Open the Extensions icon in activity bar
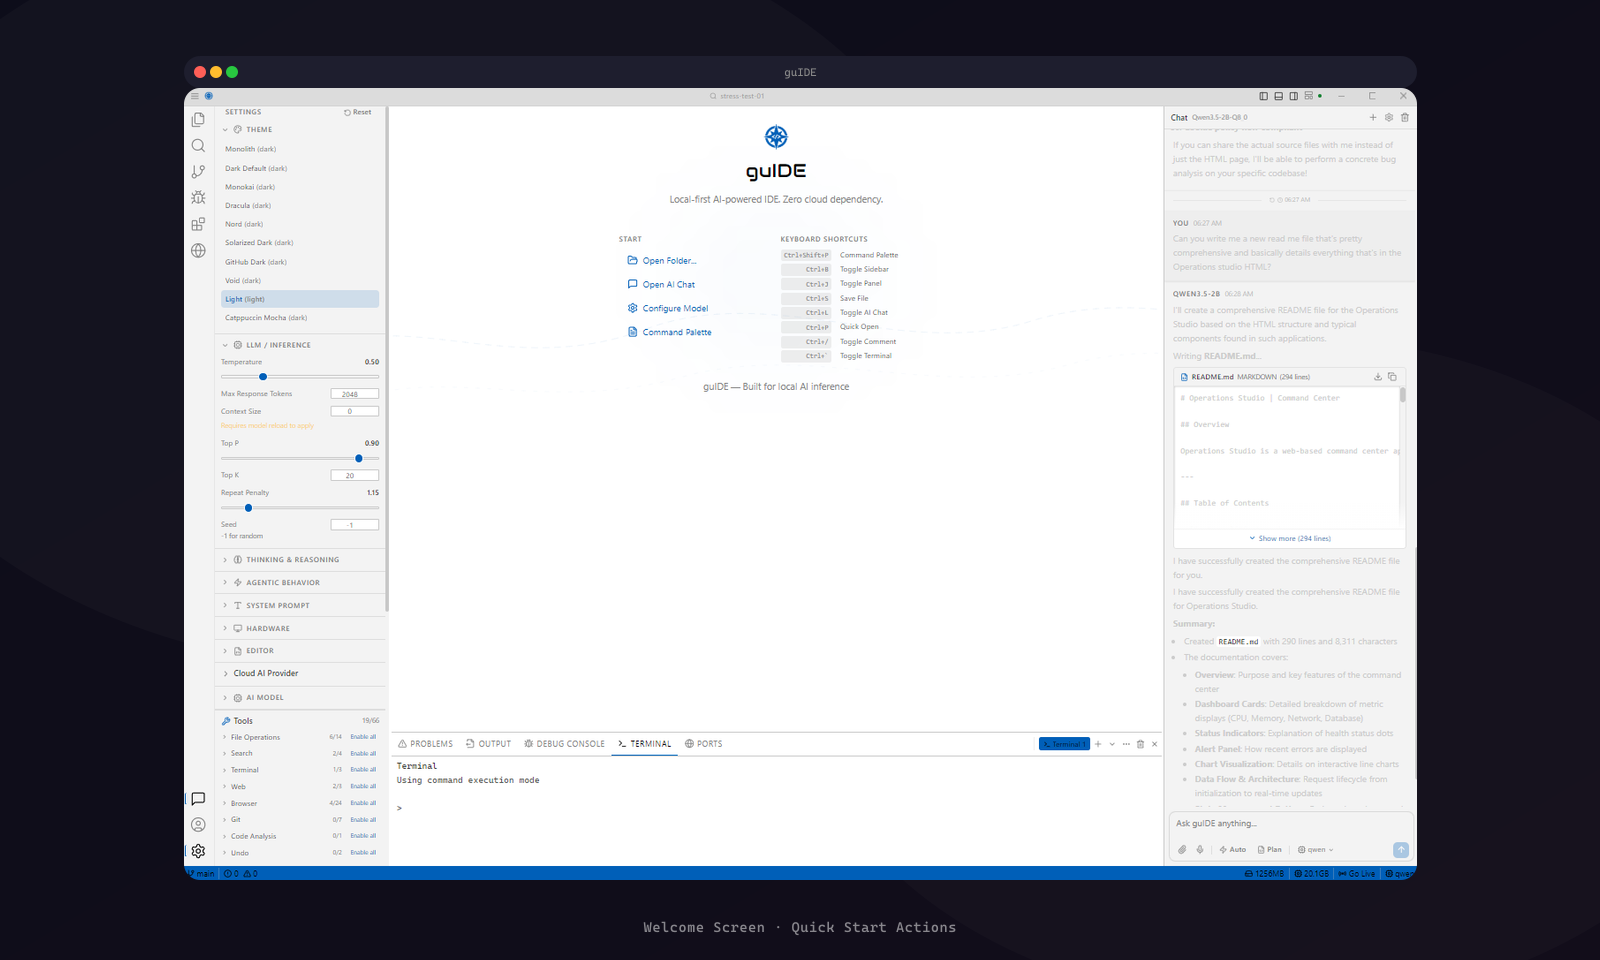 (x=198, y=224)
